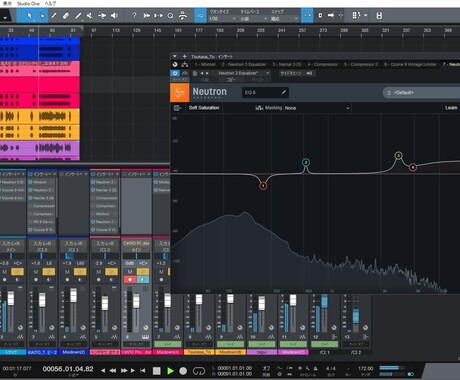The height and width of the screenshot is (380, 460).
Task: Open the Masking None dropdown
Action: tap(317, 108)
